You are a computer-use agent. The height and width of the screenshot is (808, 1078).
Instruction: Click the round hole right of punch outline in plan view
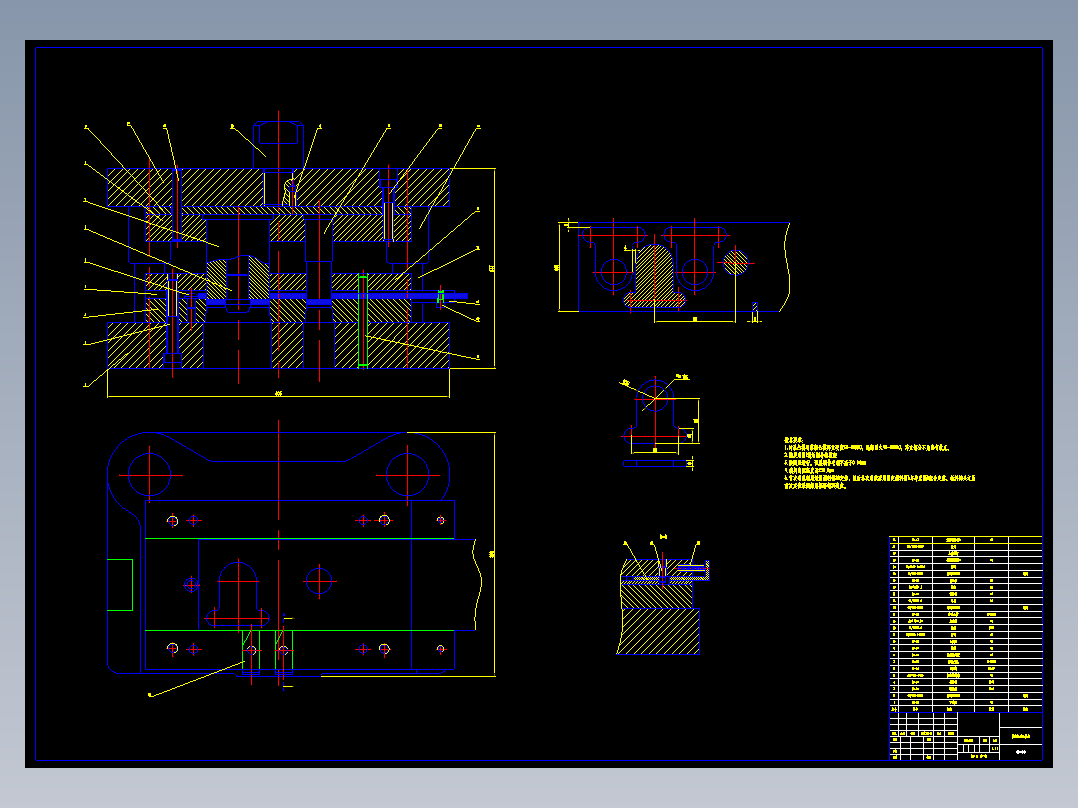319,582
